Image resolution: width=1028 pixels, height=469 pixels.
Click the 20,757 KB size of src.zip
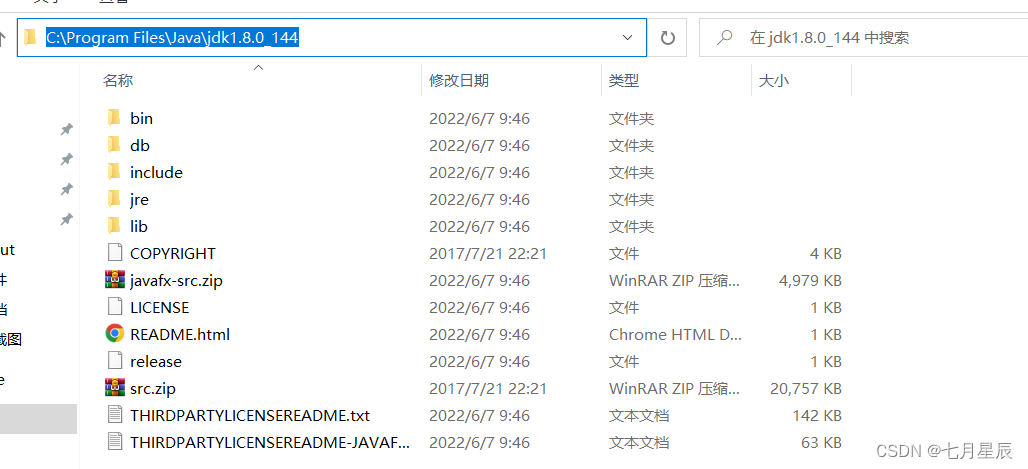tap(806, 388)
